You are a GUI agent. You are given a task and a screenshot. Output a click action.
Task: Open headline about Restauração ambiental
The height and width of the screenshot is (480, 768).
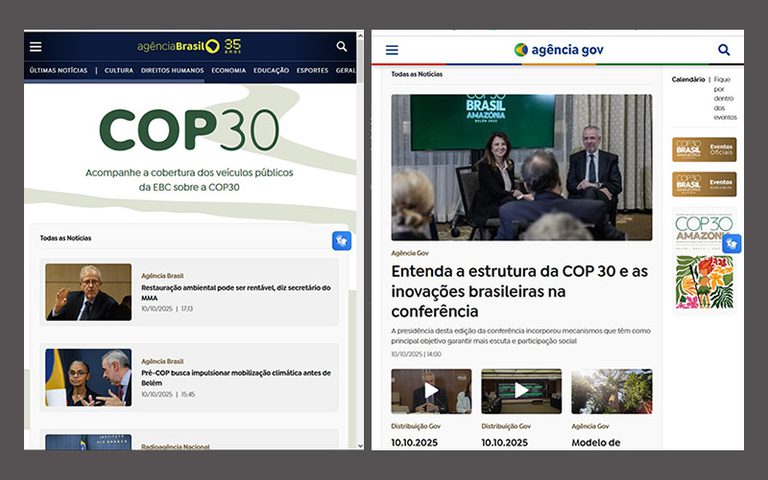point(235,292)
